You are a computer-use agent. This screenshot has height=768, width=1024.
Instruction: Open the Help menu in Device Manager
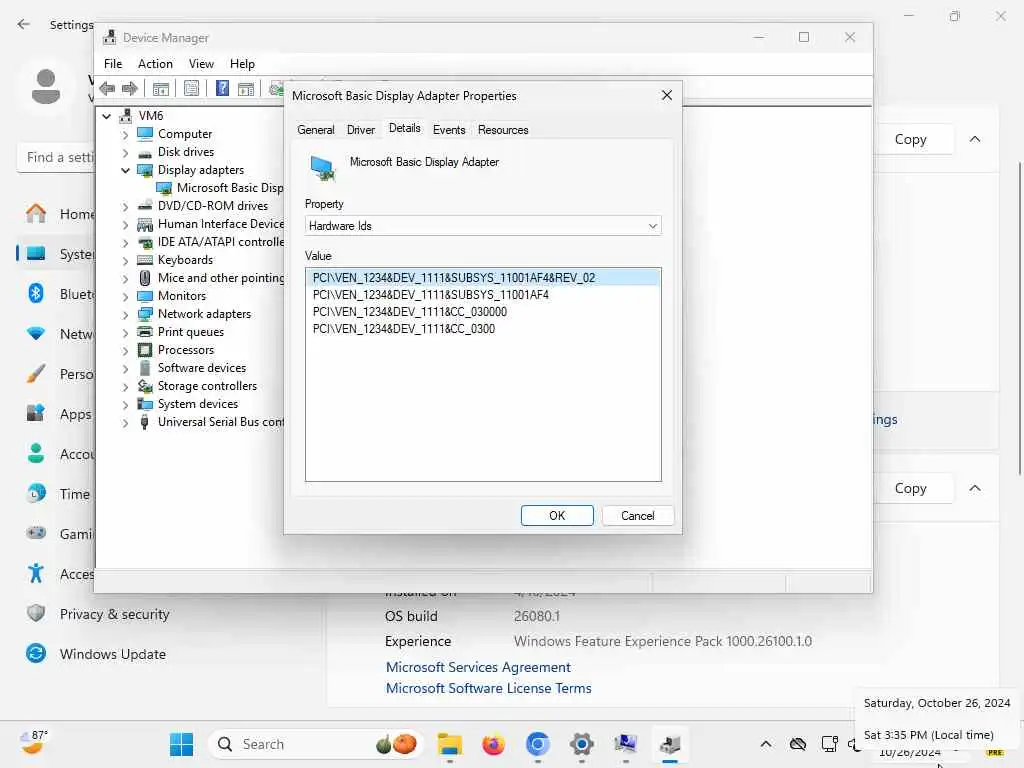(x=242, y=64)
